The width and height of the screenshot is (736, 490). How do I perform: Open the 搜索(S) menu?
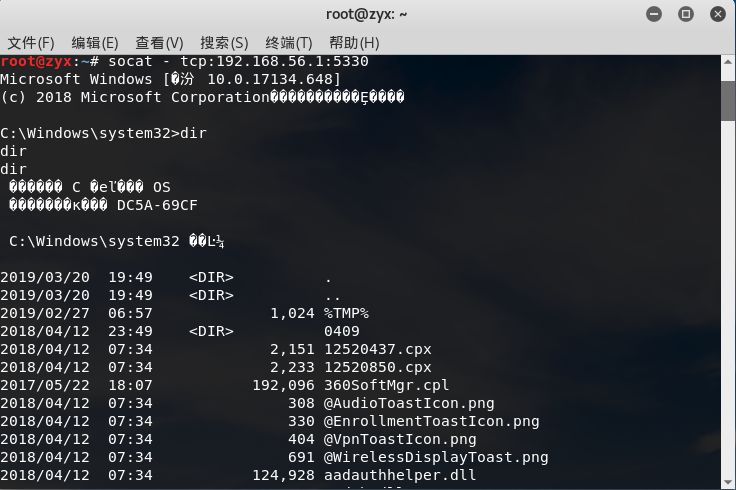224,43
